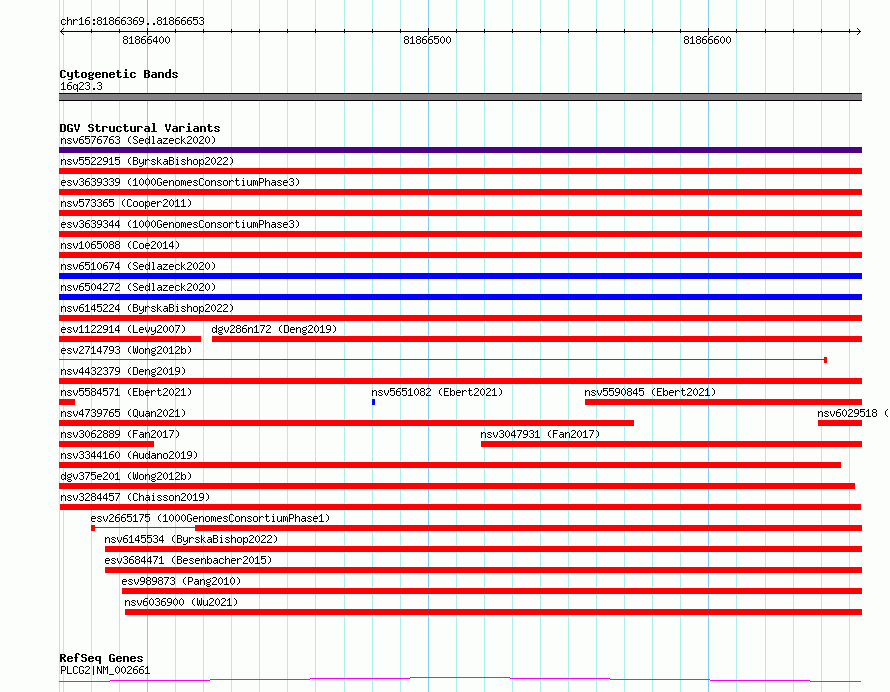890x692 pixels.
Task: Click nsv3284457 (Chaisson2019) label
Action: pos(135,497)
